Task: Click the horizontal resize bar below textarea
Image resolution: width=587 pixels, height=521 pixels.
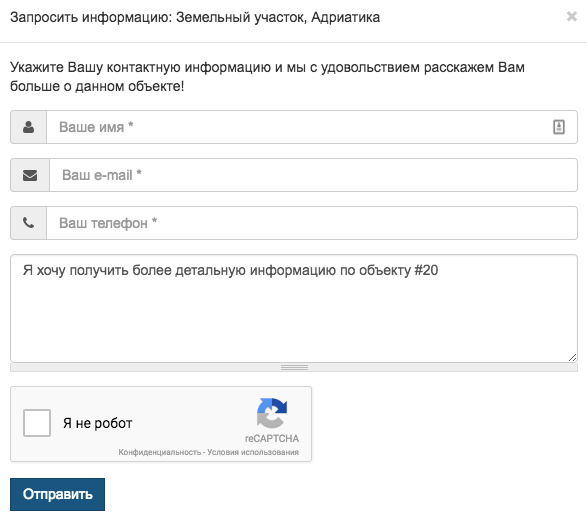Action: [294, 368]
